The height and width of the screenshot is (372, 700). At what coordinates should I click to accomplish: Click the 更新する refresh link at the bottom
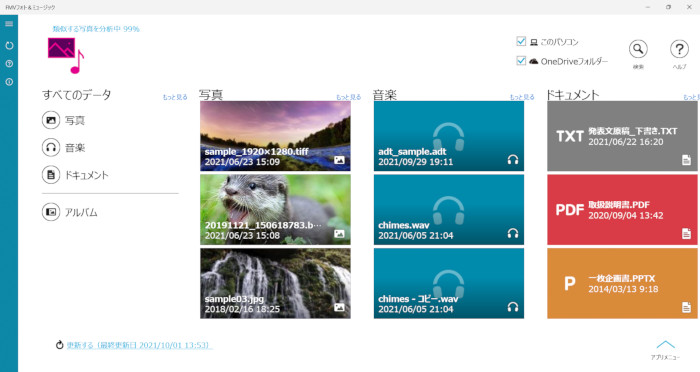click(x=139, y=345)
